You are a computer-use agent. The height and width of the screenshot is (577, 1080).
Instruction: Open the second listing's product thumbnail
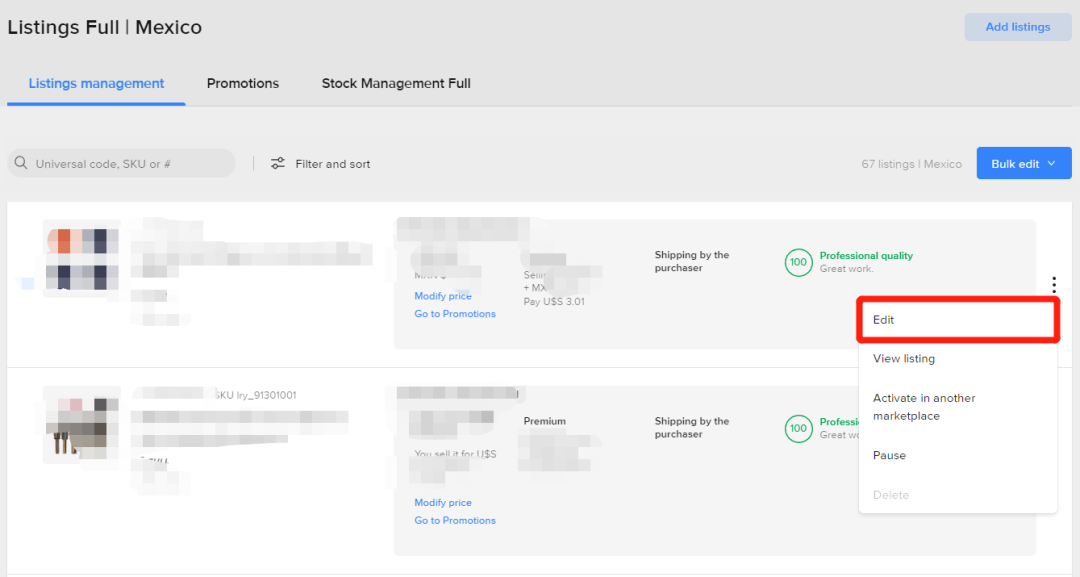tap(80, 425)
